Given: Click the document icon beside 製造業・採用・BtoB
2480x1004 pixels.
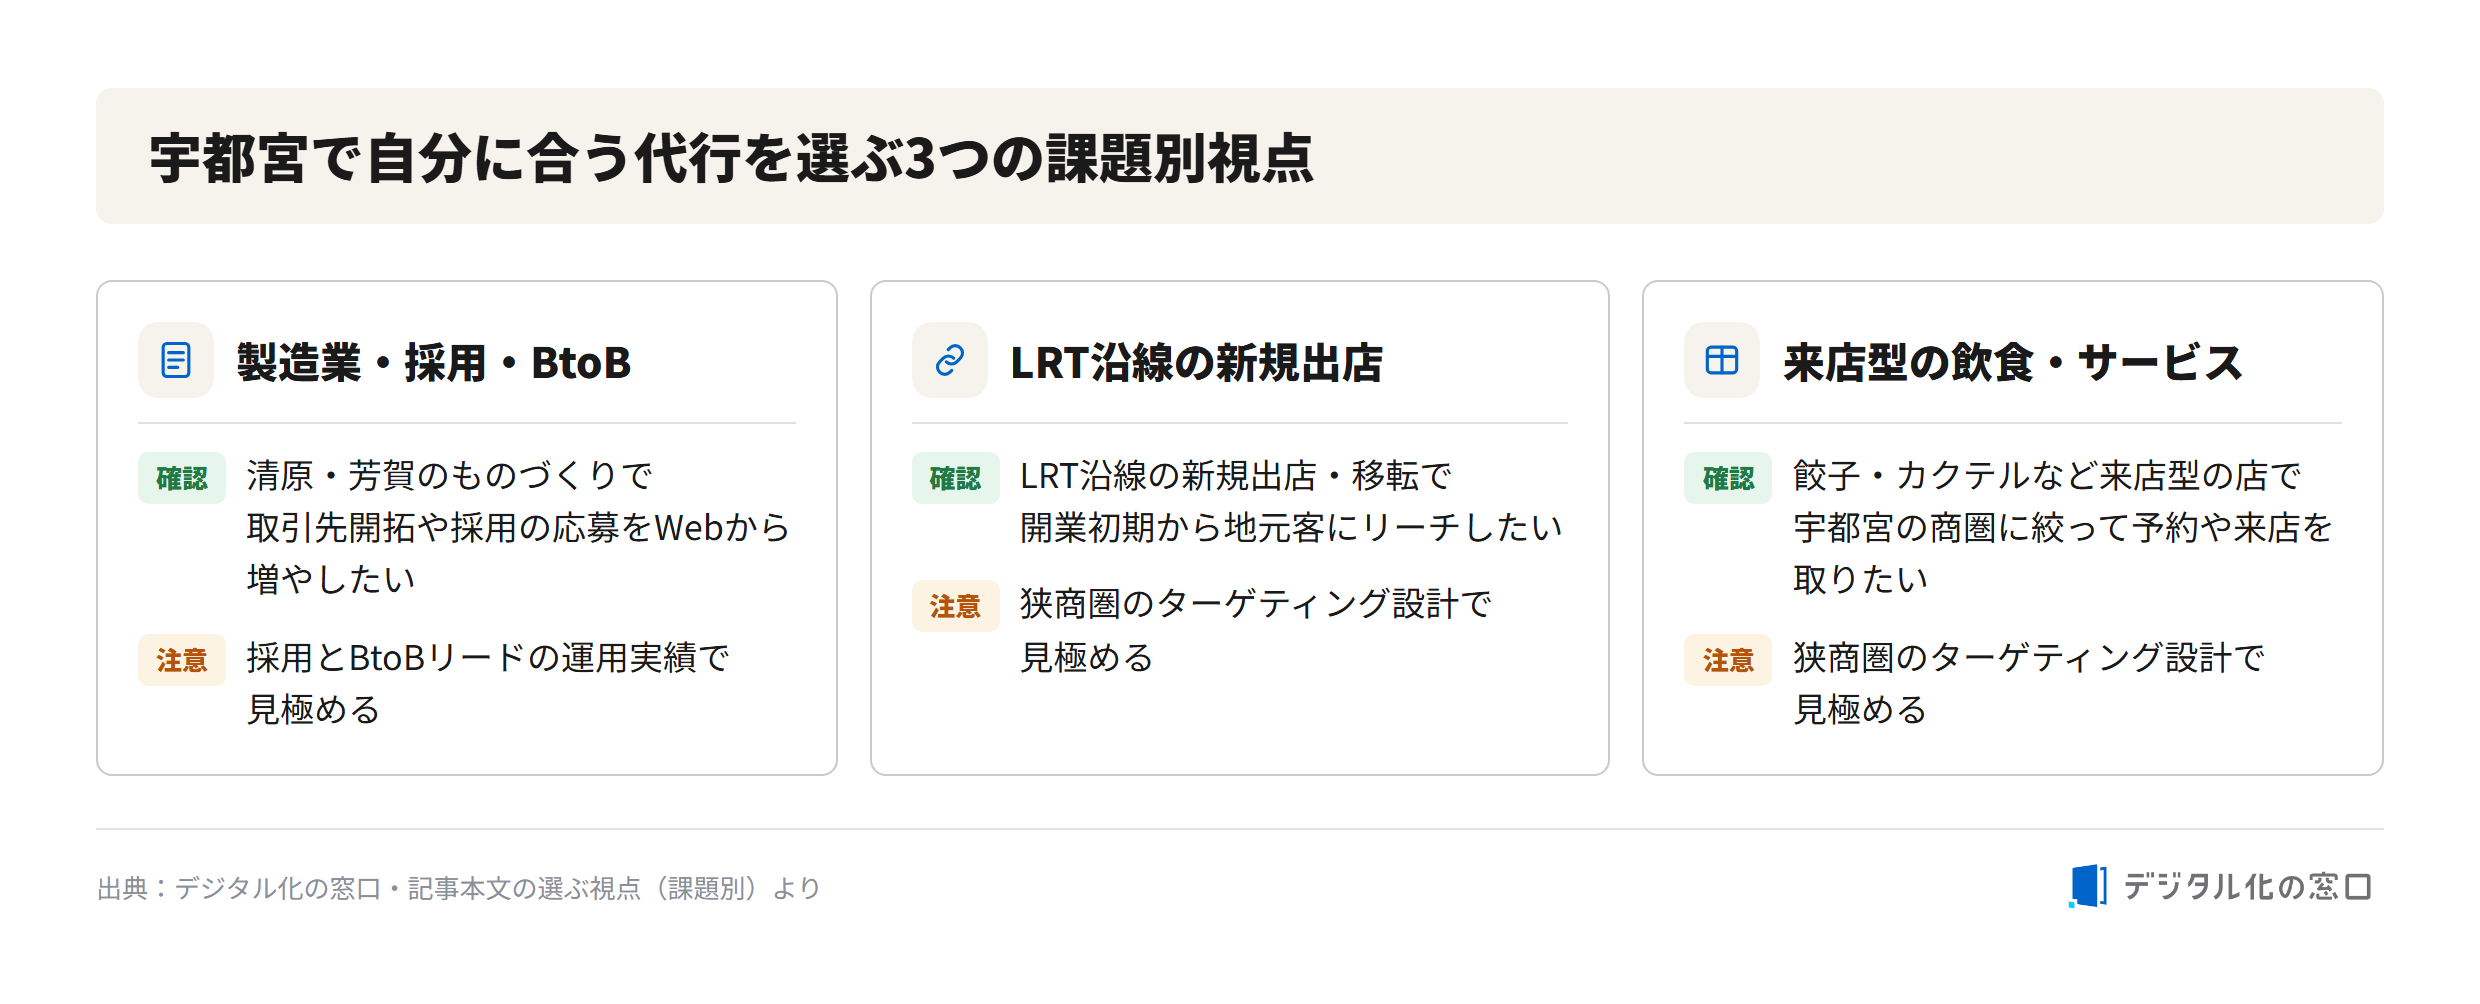Looking at the screenshot, I should 176,360.
